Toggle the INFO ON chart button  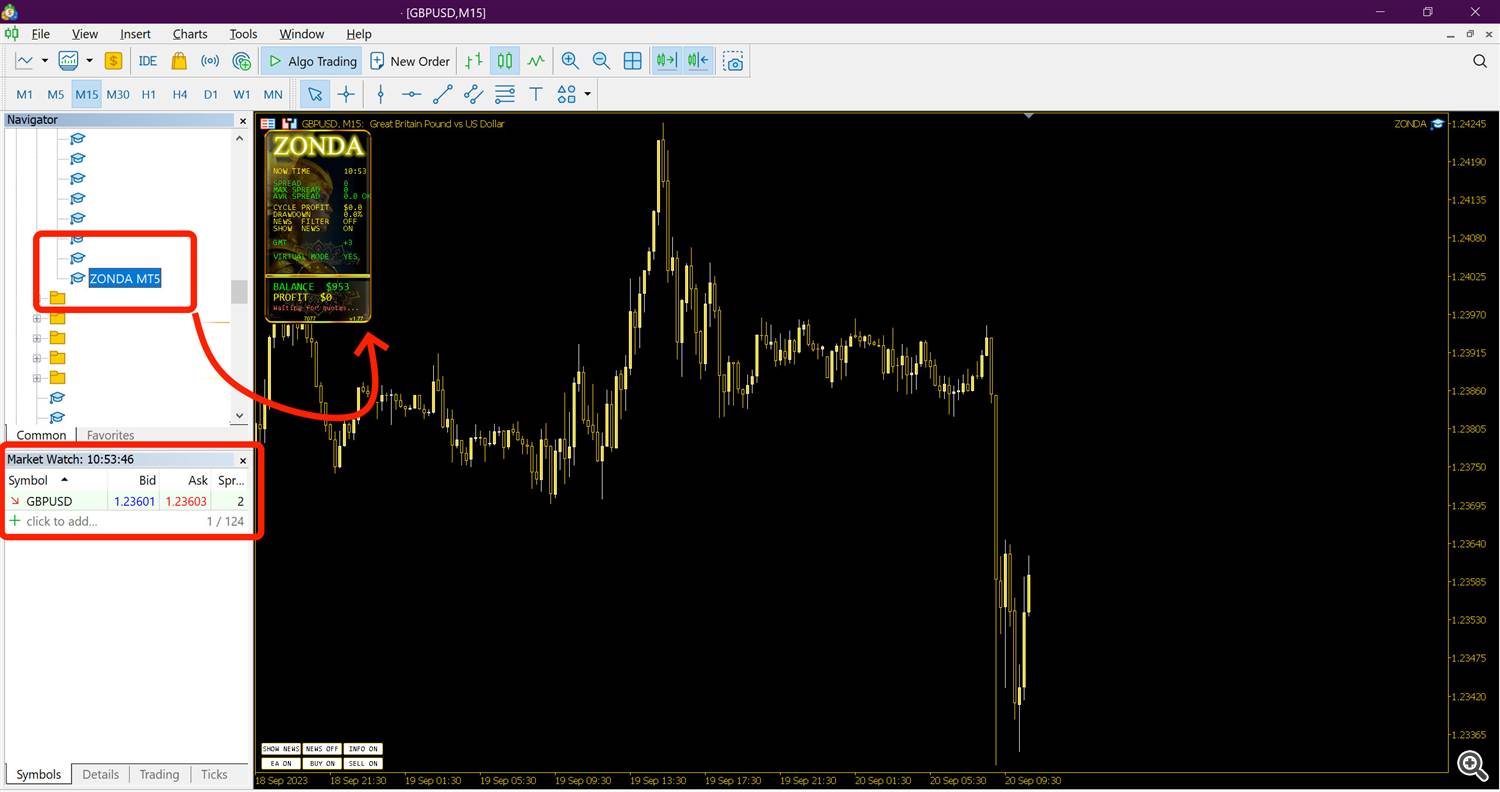click(363, 749)
